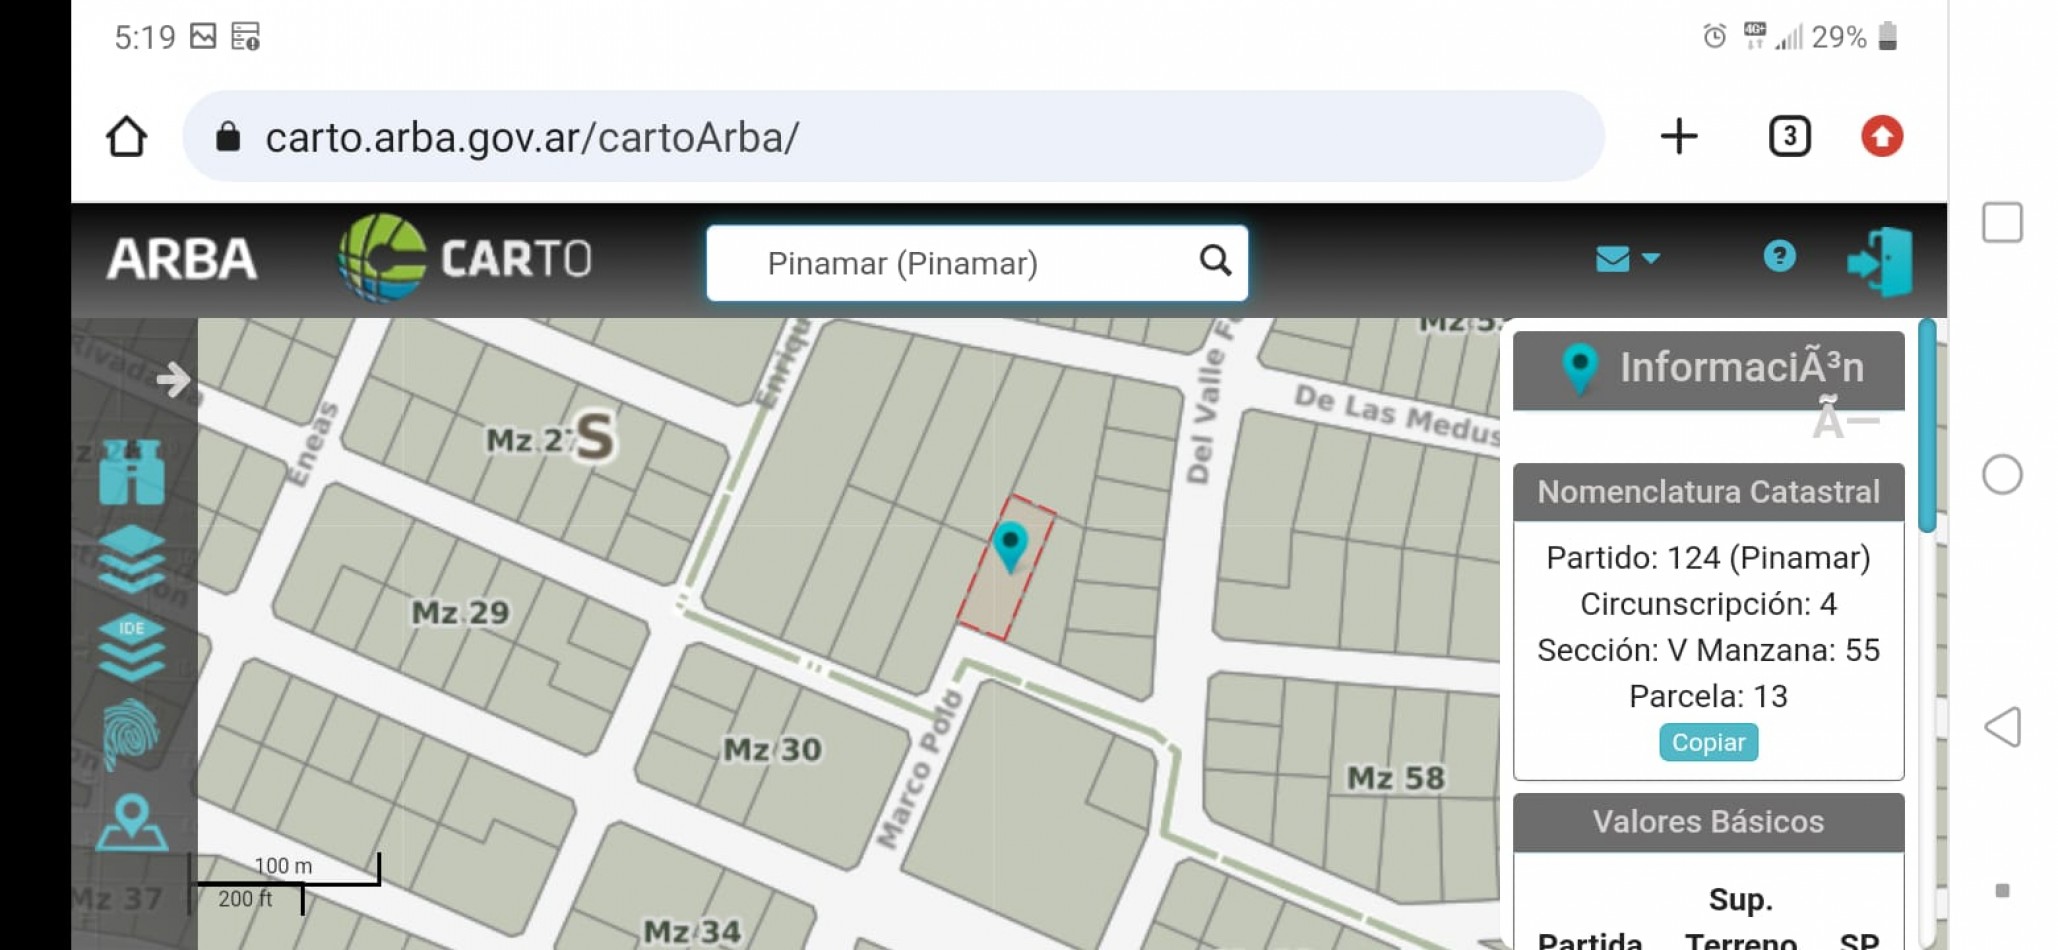Click the Mz 29 block label
Viewport: 2058px width, 950px height.
(460, 612)
